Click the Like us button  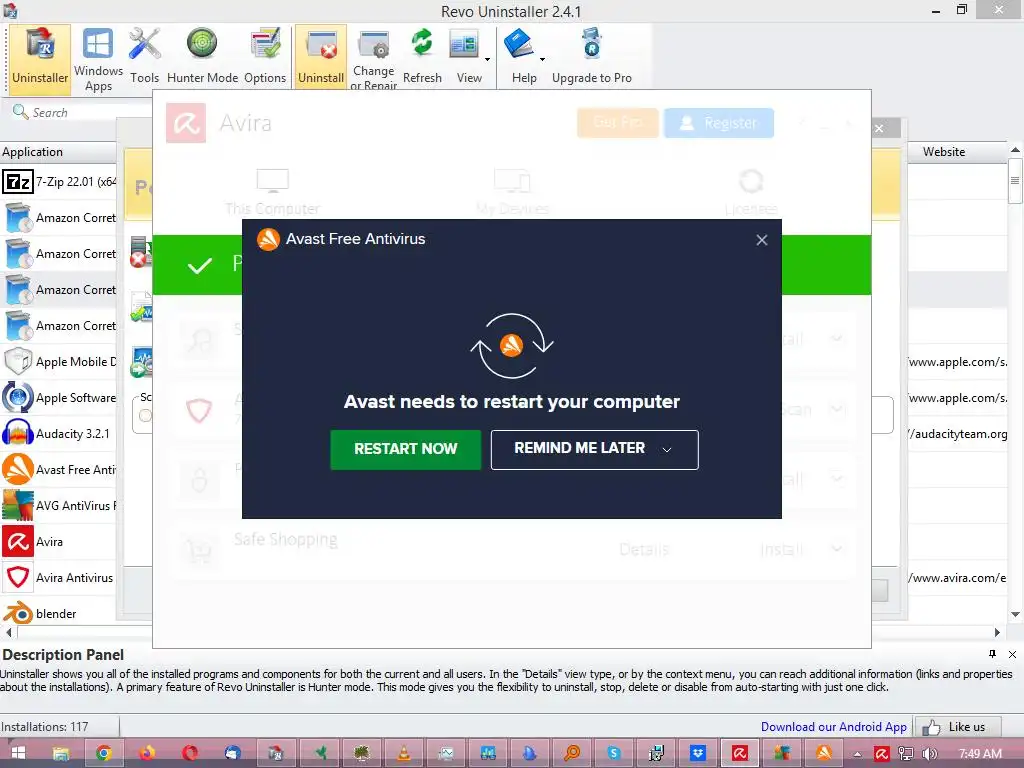[959, 727]
